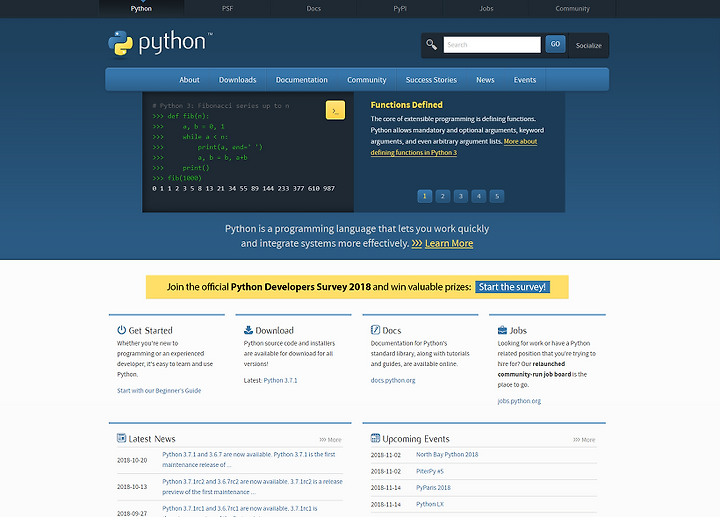Click the Get Started power icon
Viewport: 720px width, 517px height.
coord(121,330)
